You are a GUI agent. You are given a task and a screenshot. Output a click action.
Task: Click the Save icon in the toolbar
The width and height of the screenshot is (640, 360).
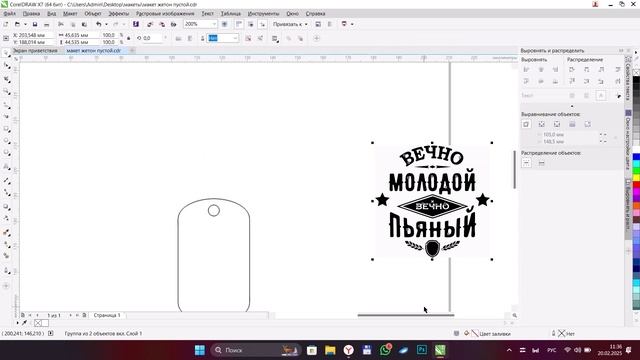tap(35, 24)
